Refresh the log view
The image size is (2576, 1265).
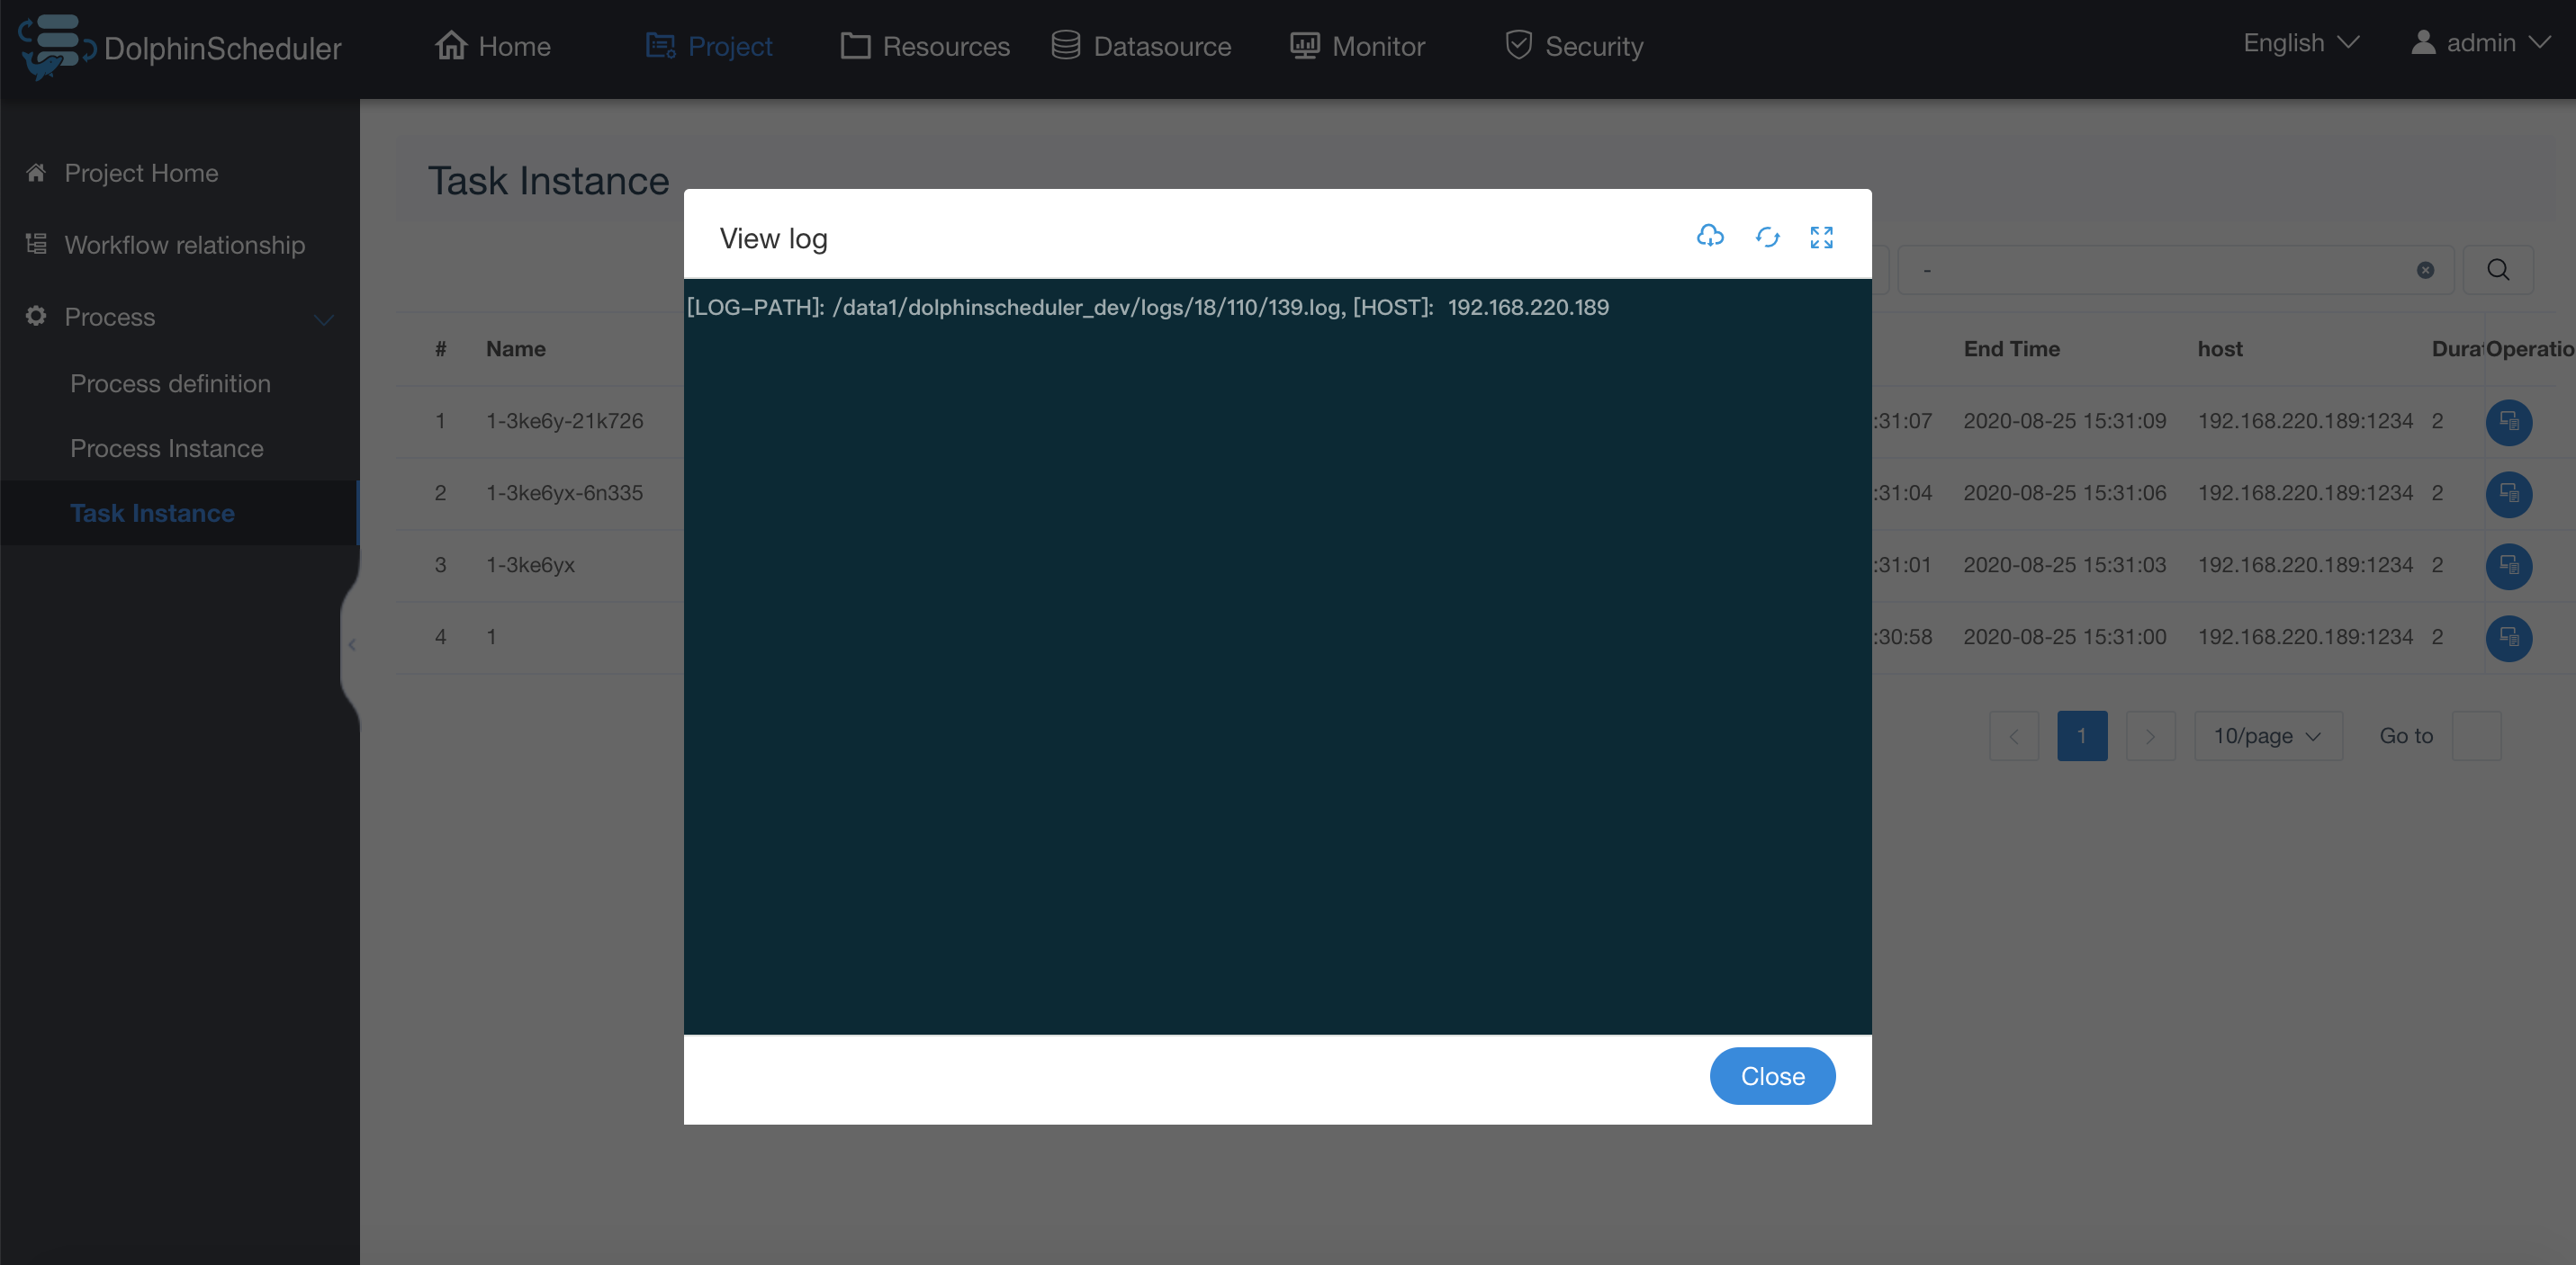pos(1767,237)
